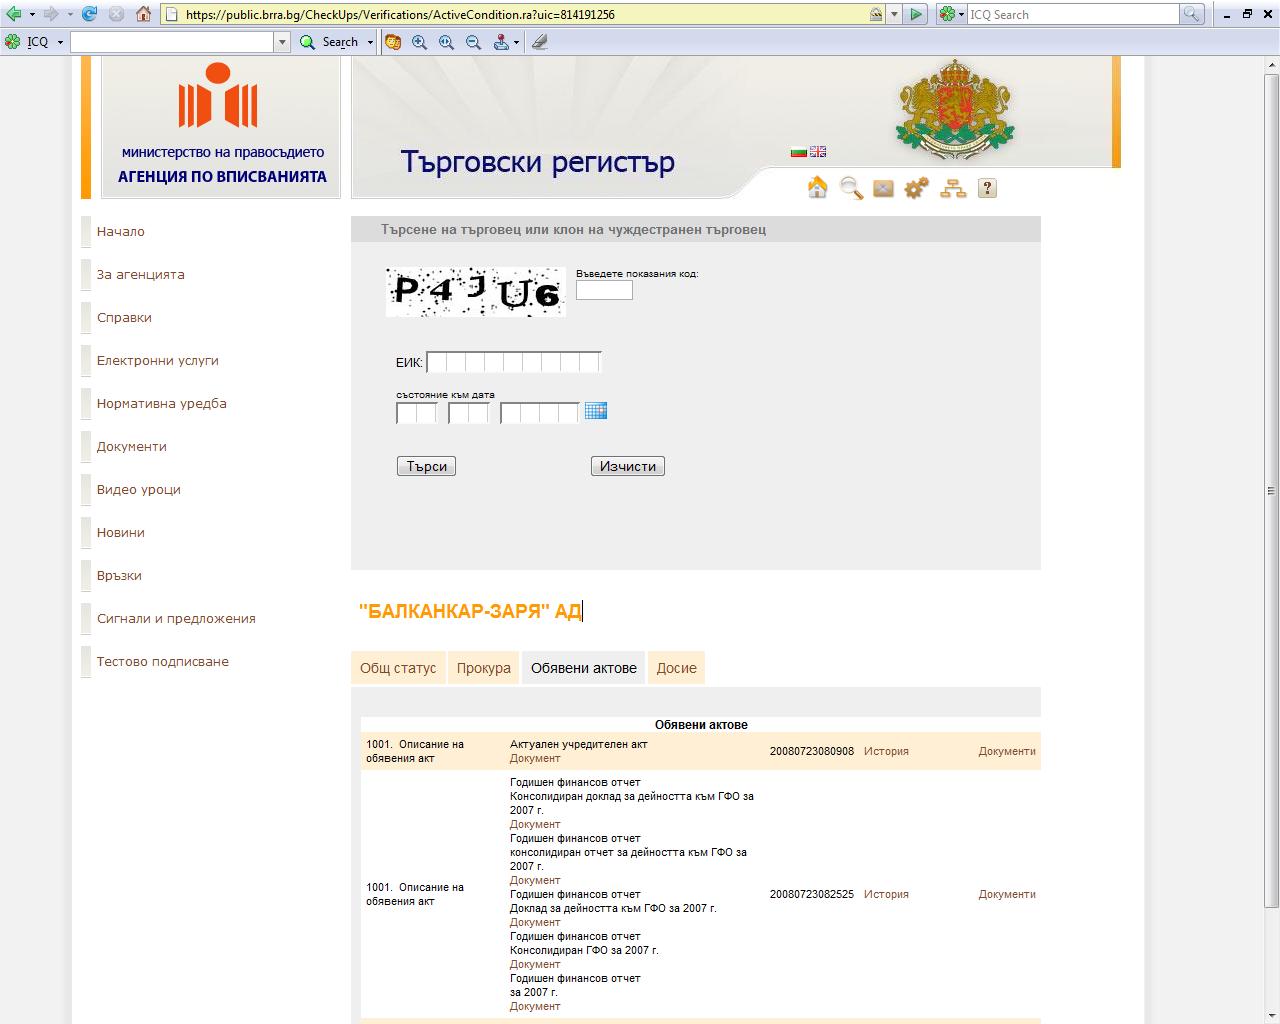Viewport: 1280px width, 1024px height.
Task: Open Начало in the left menu
Action: [x=121, y=231]
